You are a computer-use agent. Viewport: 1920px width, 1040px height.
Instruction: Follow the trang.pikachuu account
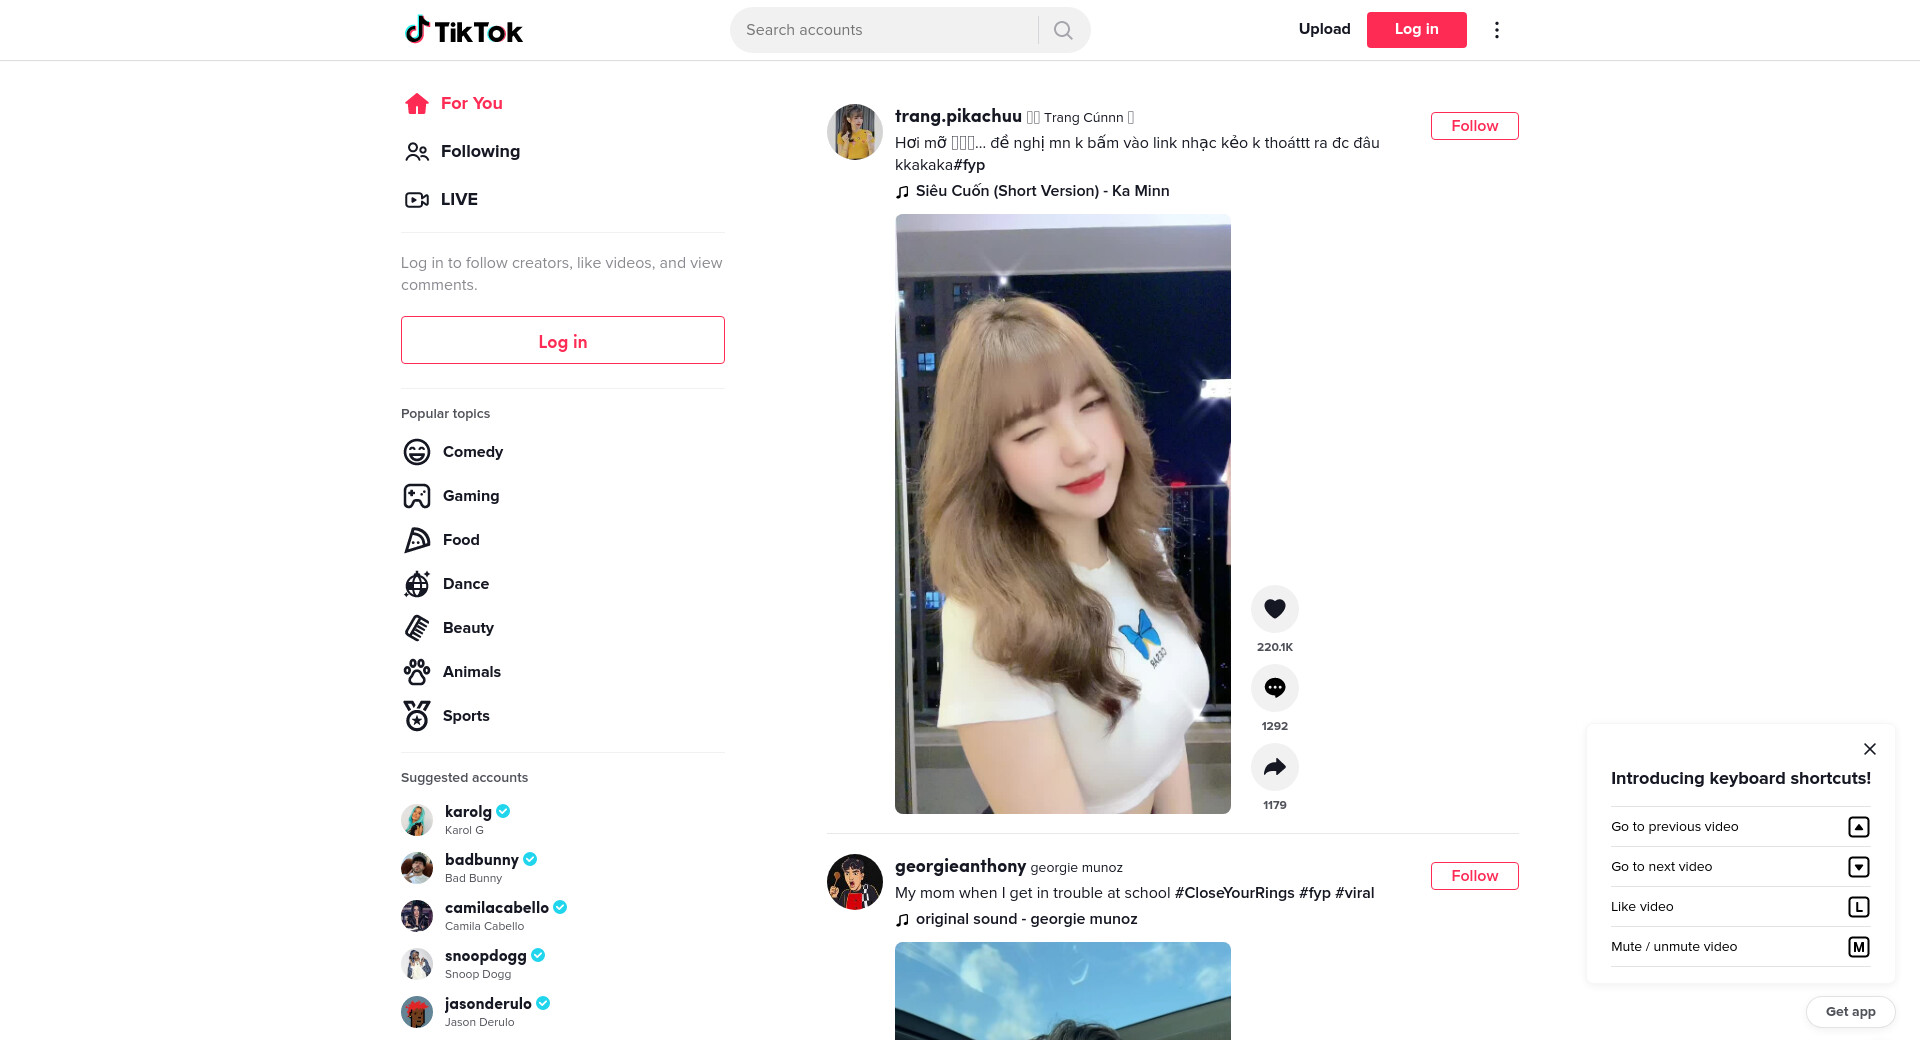[1474, 126]
